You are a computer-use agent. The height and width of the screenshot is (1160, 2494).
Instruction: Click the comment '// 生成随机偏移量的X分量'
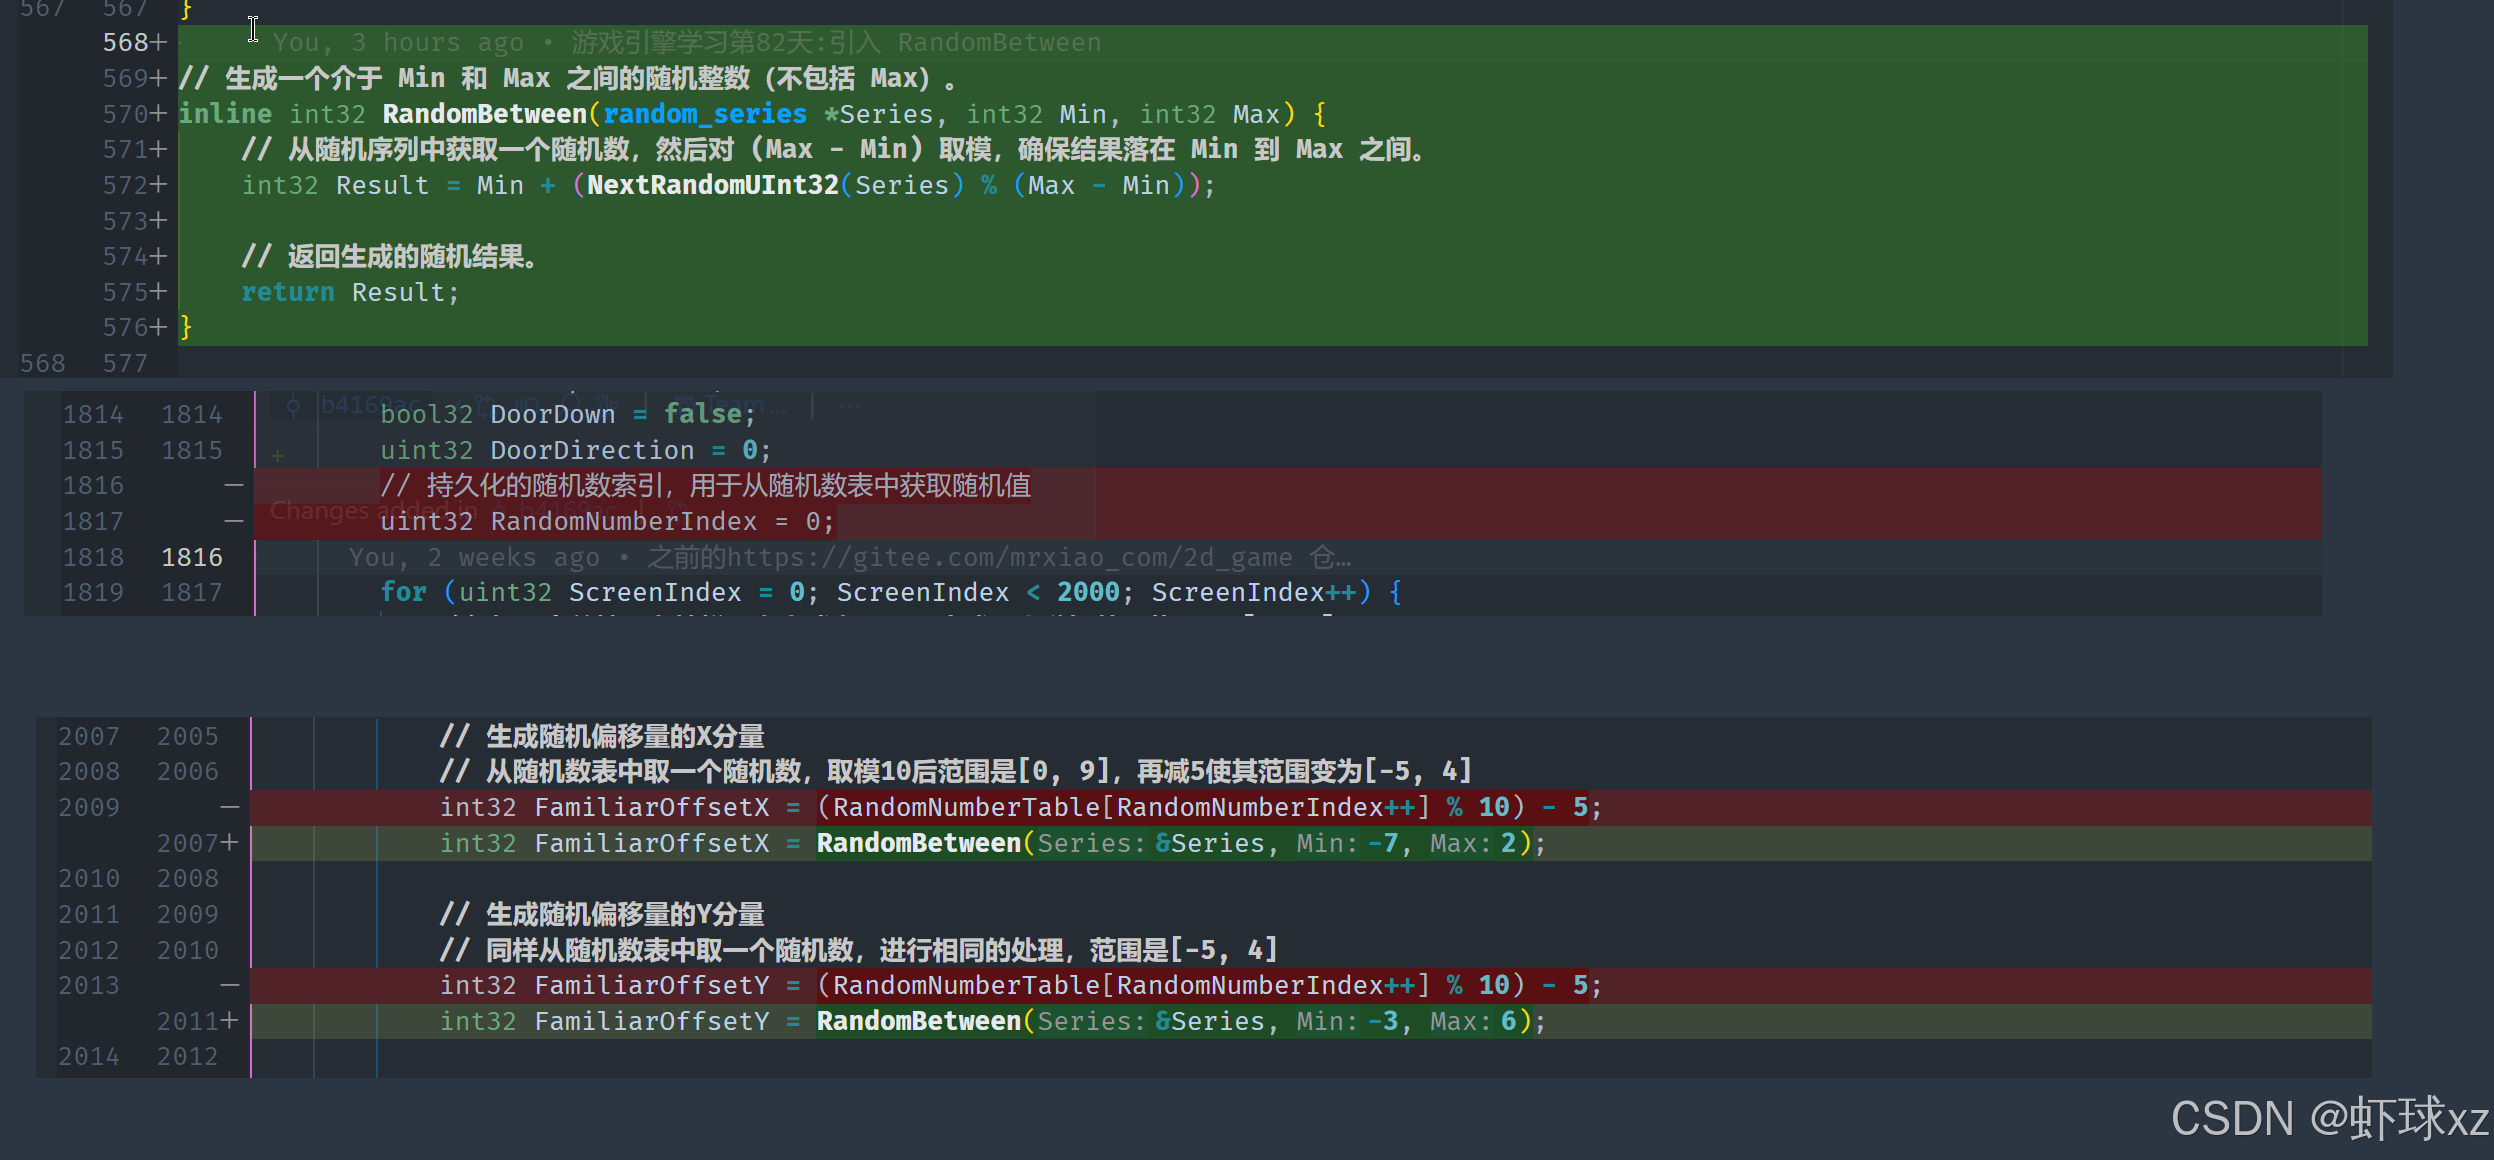[x=602, y=737]
